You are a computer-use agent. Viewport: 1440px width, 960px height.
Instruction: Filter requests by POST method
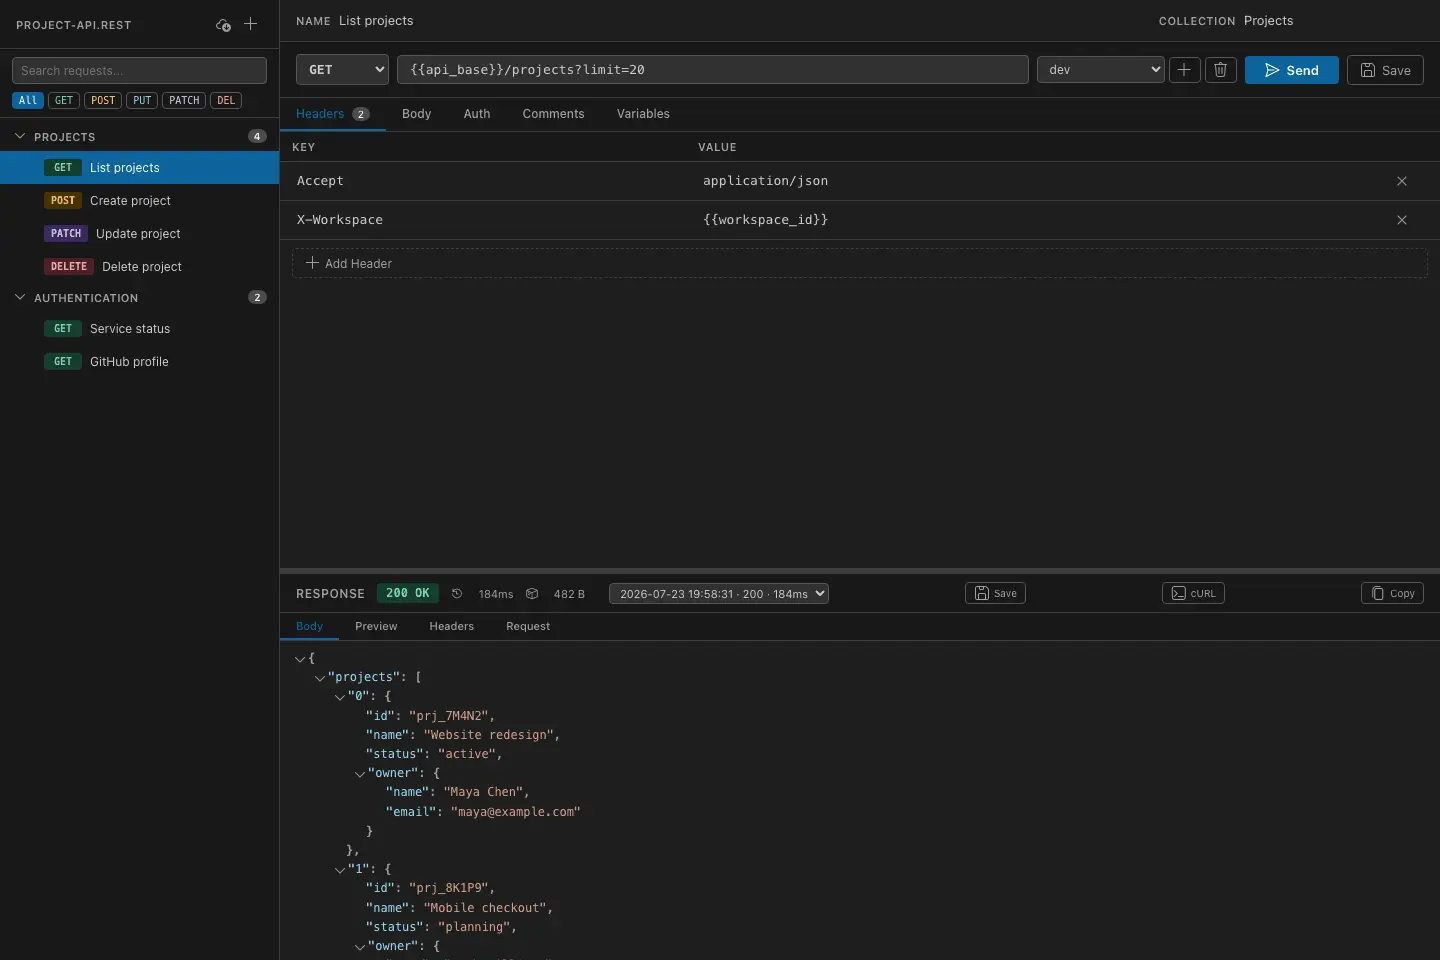pos(103,100)
